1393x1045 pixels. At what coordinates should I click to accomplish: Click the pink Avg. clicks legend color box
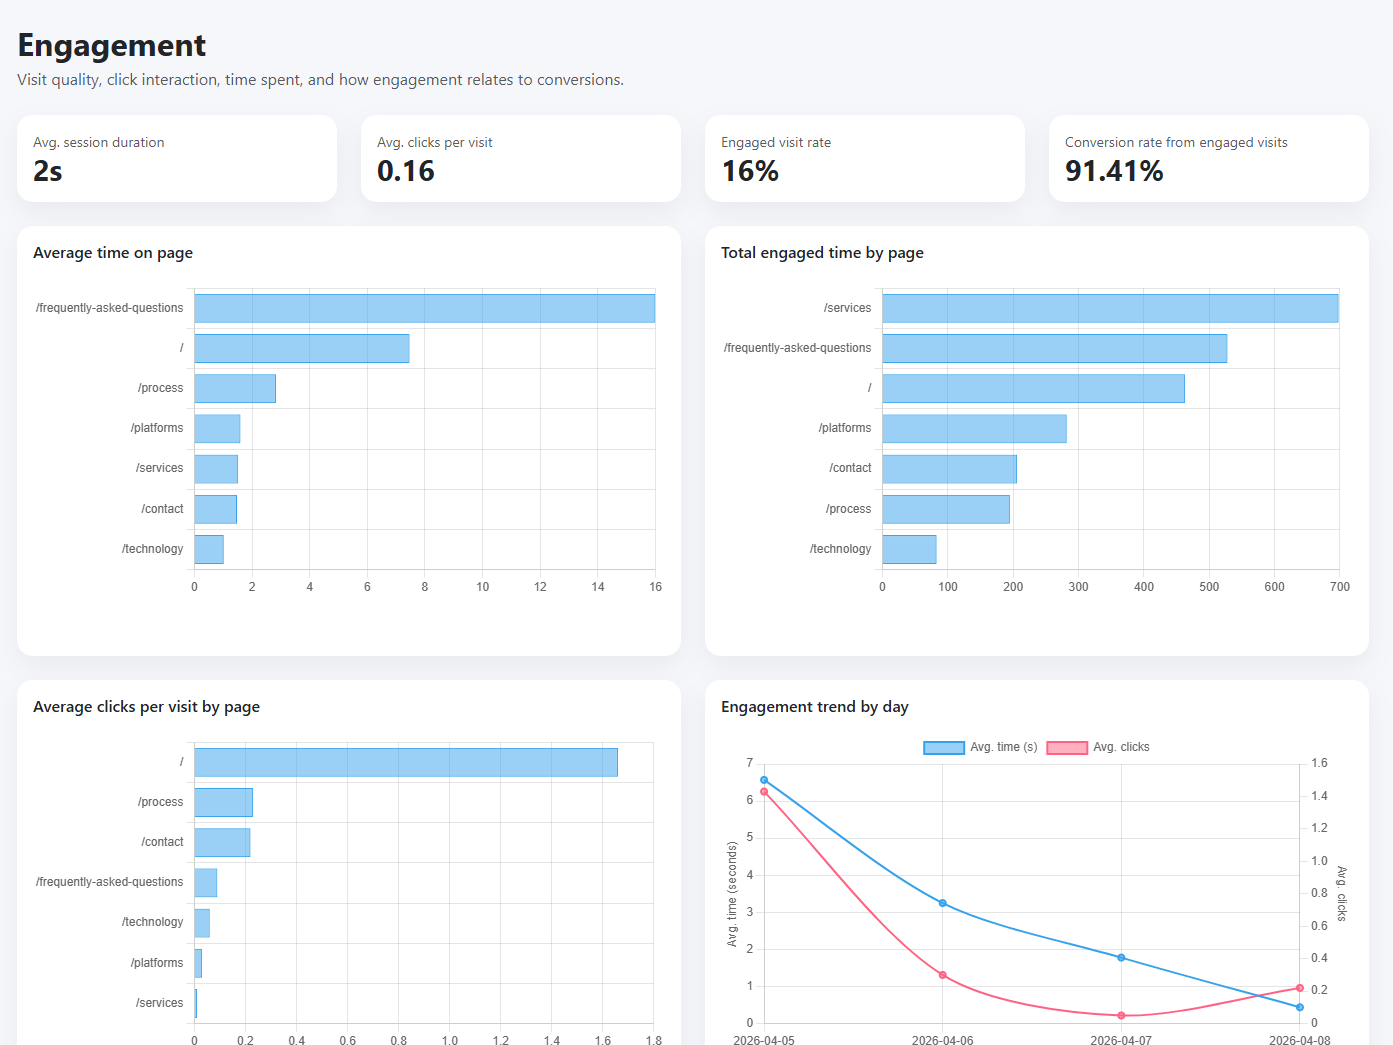(1066, 747)
